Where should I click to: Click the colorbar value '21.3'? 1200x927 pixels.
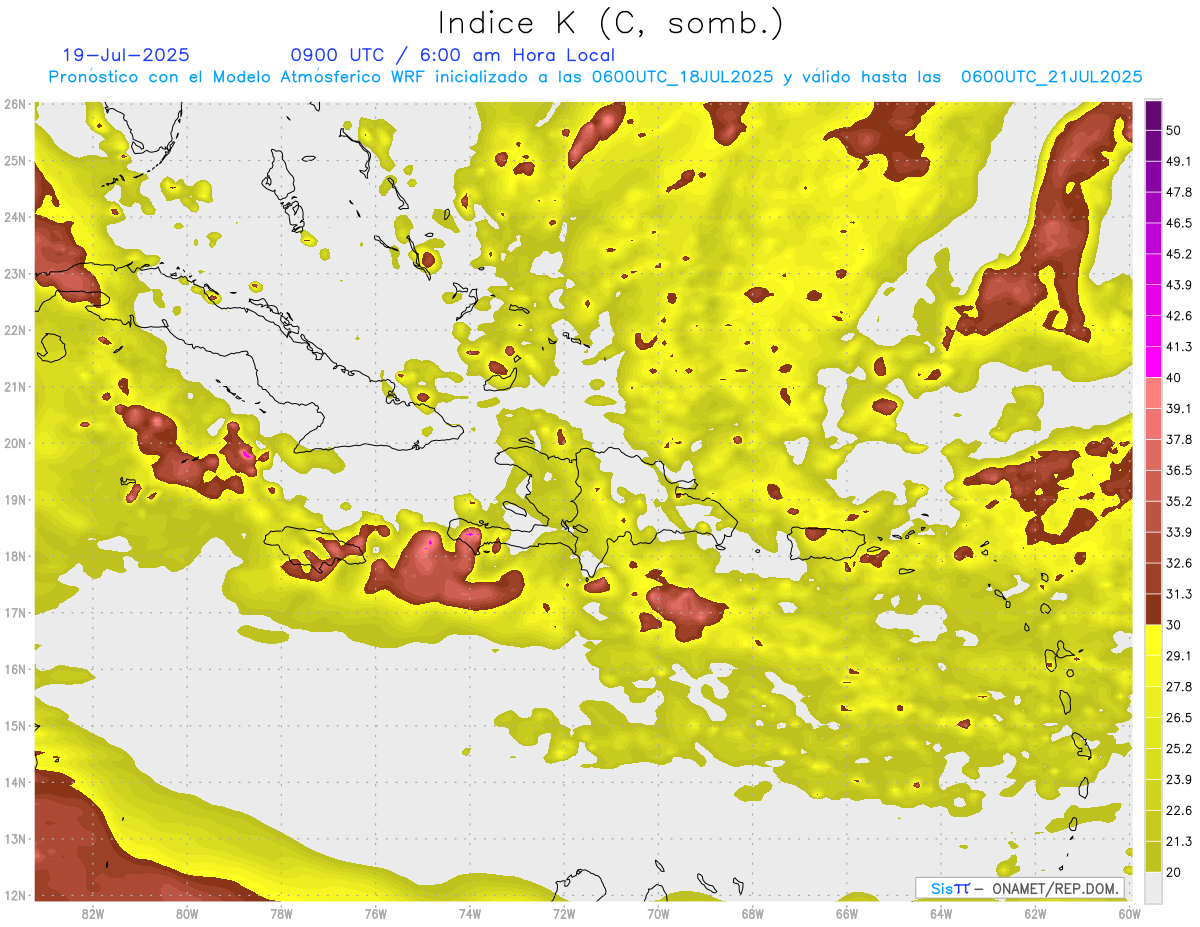(1179, 841)
